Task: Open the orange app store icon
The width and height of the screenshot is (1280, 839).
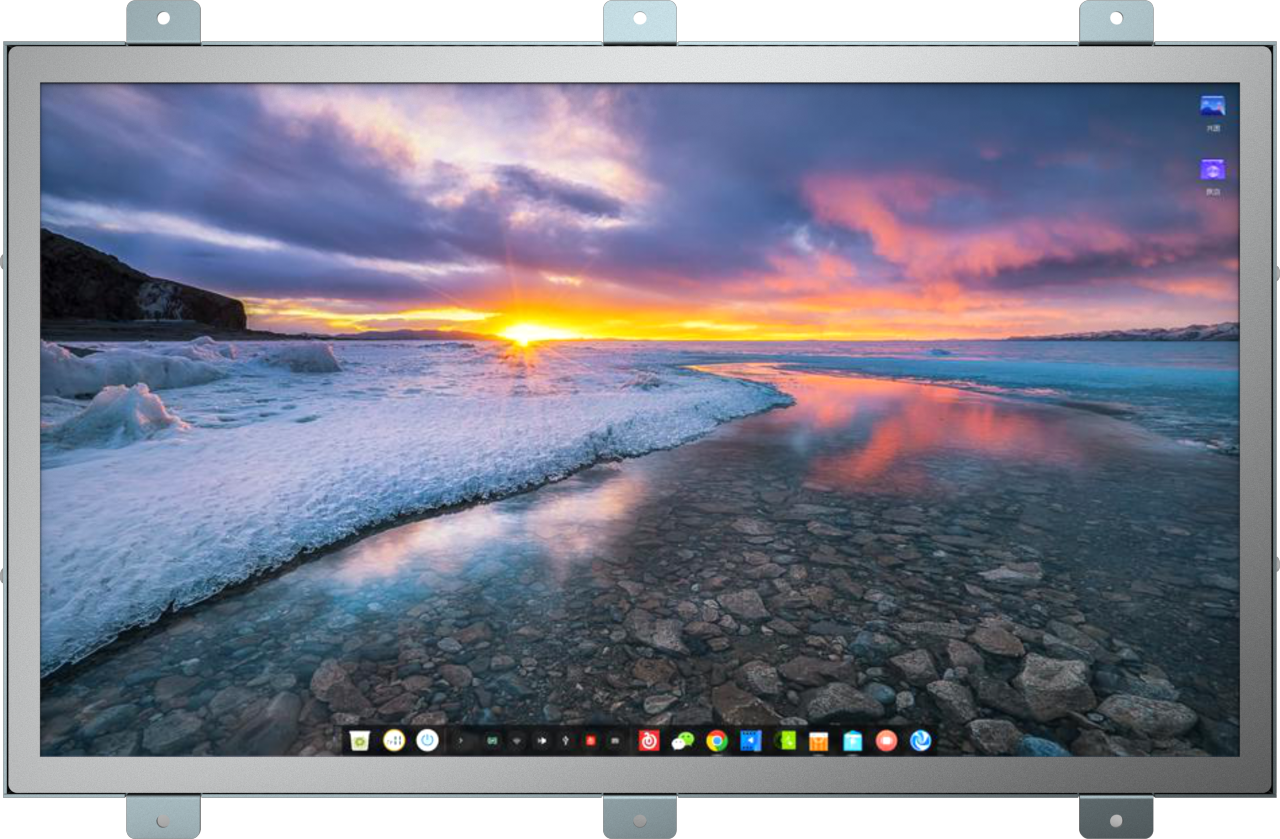Action: tap(818, 740)
